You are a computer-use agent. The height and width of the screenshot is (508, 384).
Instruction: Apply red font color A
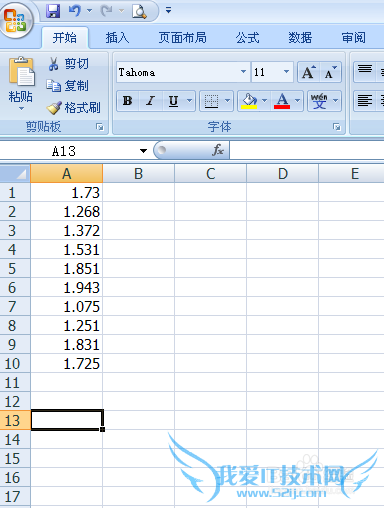tap(282, 101)
